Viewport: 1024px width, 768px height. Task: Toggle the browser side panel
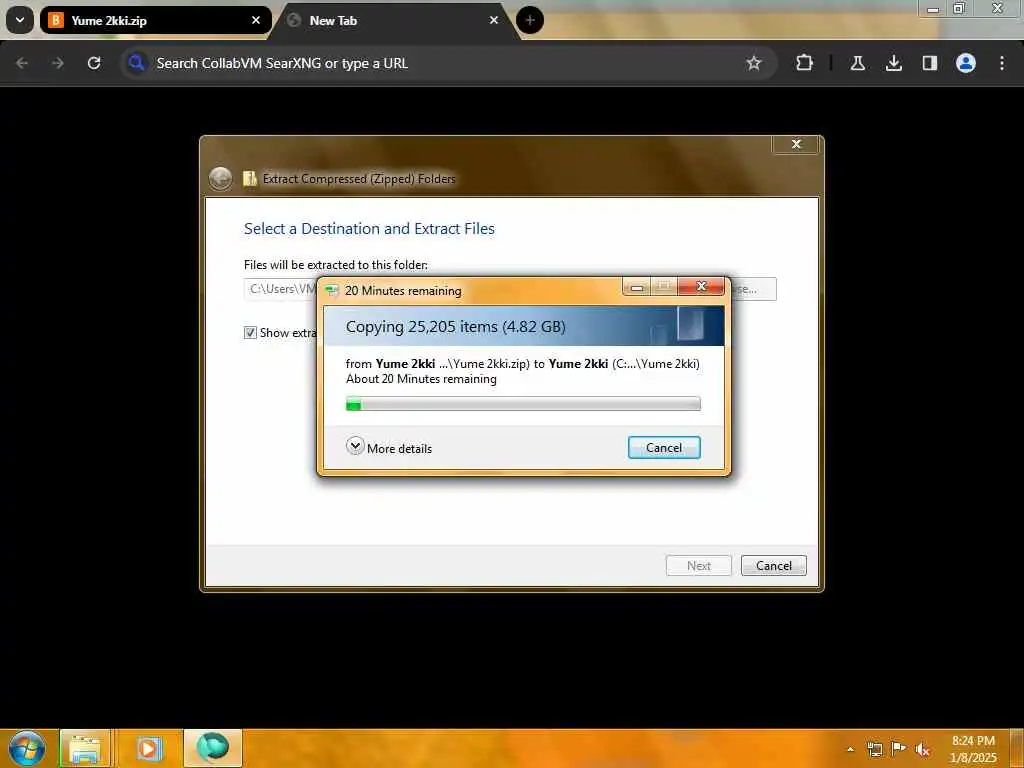[929, 63]
